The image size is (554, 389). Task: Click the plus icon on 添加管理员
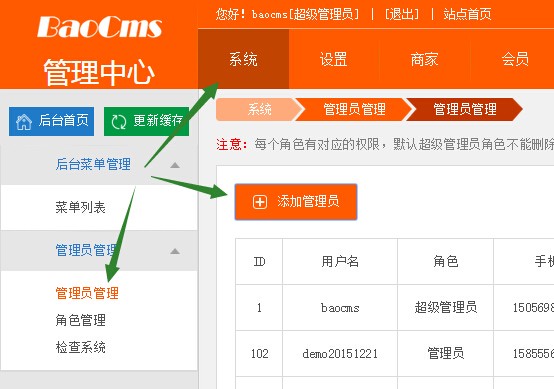pos(260,202)
